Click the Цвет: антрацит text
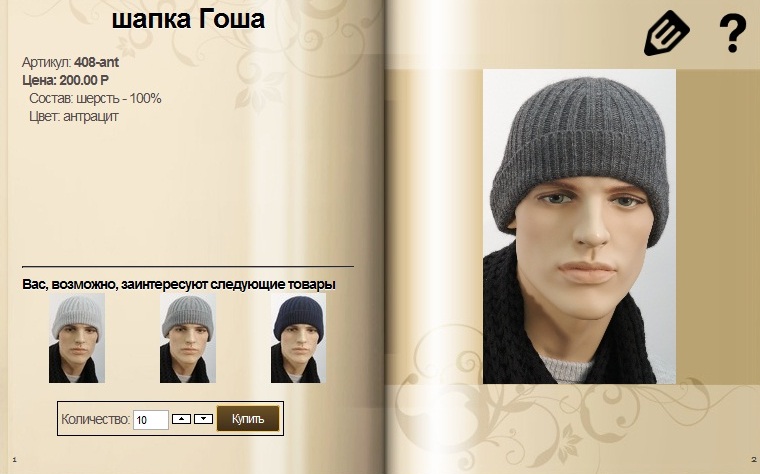Screen dimensions: 760x474 [x=74, y=116]
